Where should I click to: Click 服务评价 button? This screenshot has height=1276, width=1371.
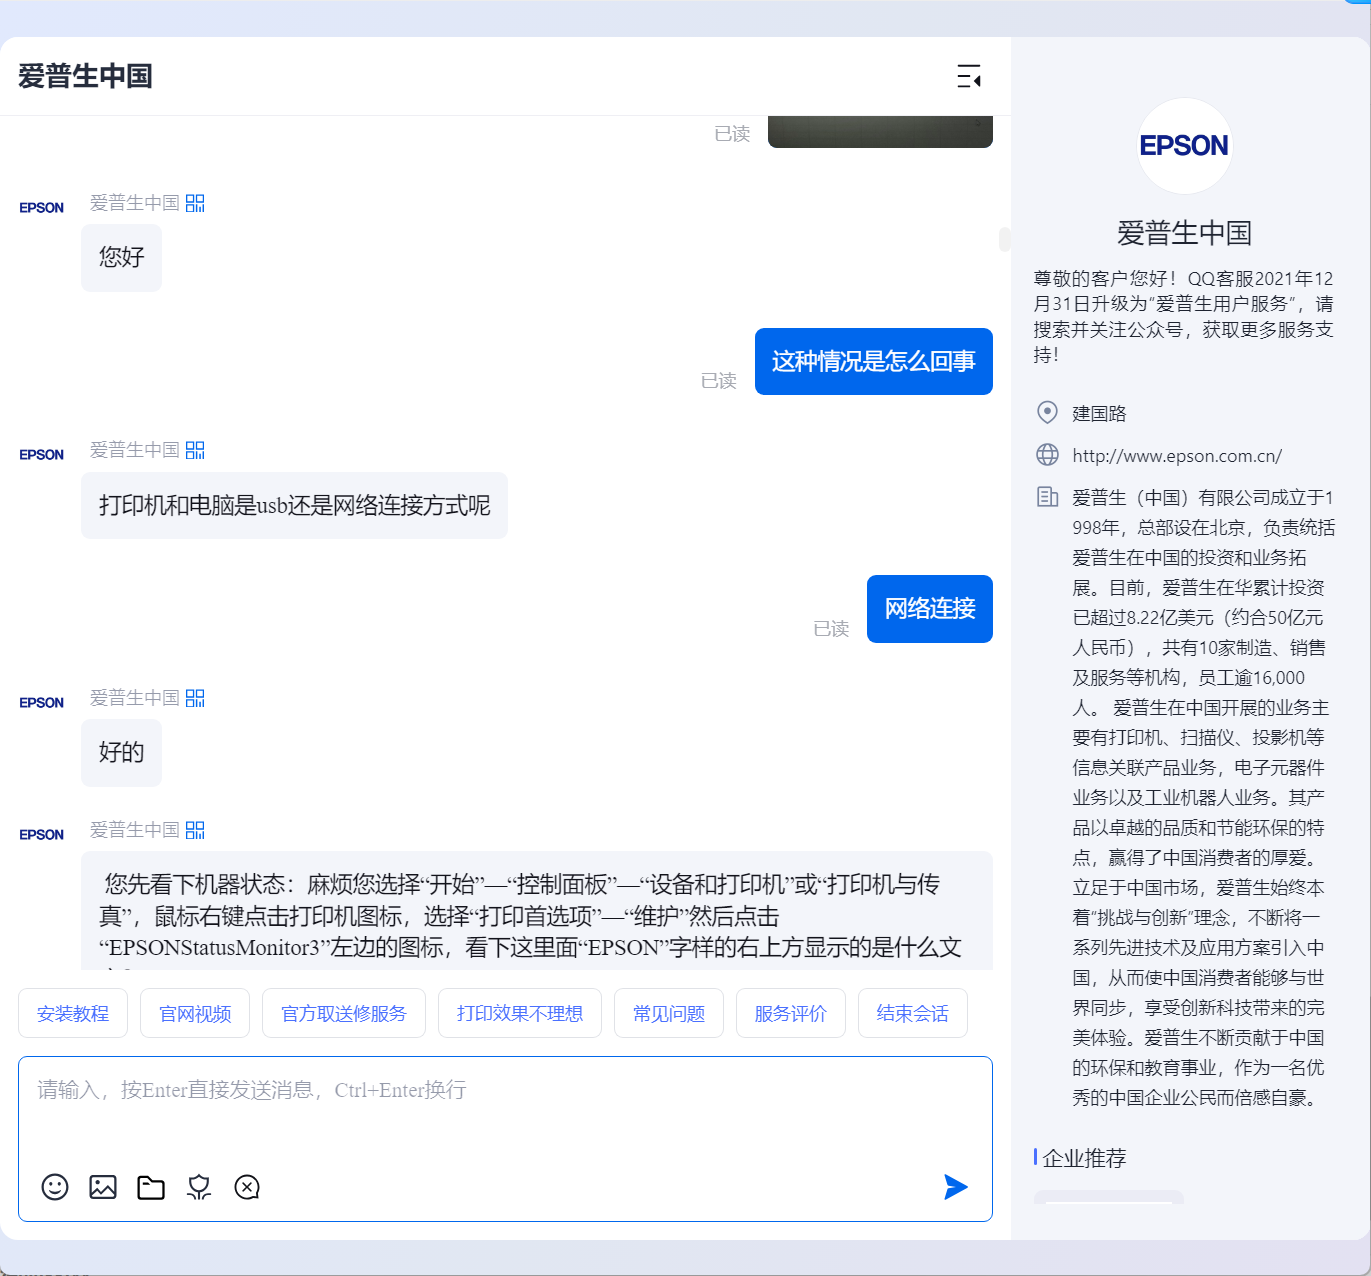pos(791,1013)
